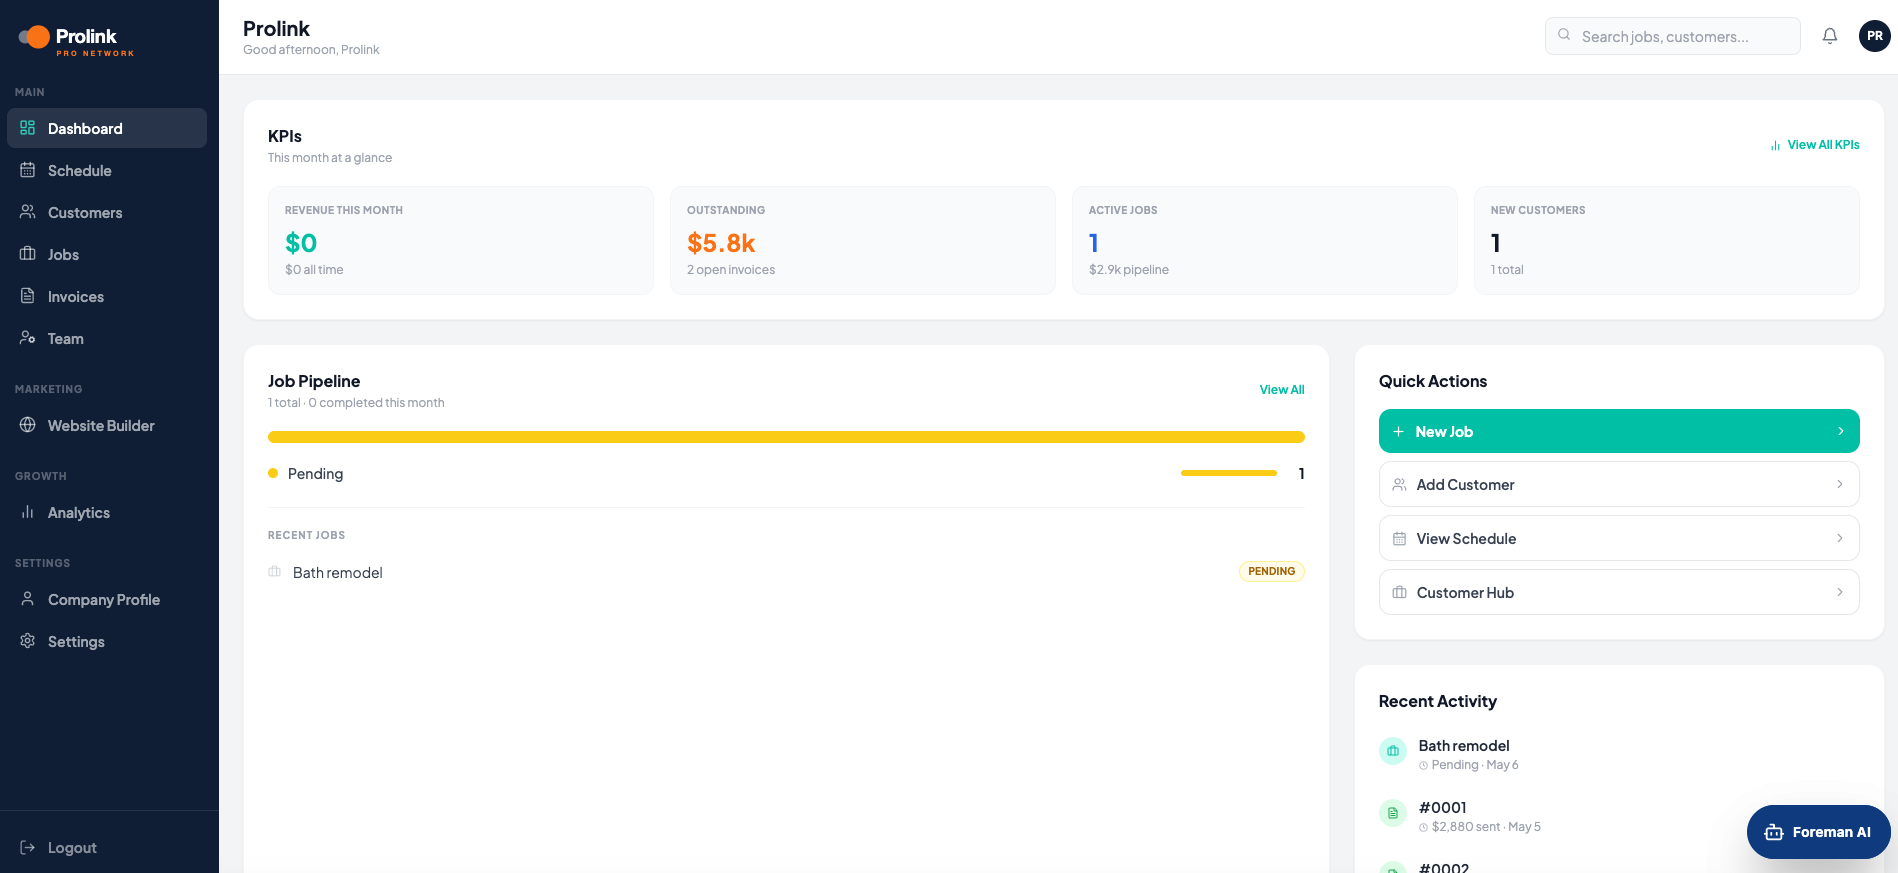The width and height of the screenshot is (1898, 873).
Task: Go to Dashboard in the sidebar
Action: [107, 128]
